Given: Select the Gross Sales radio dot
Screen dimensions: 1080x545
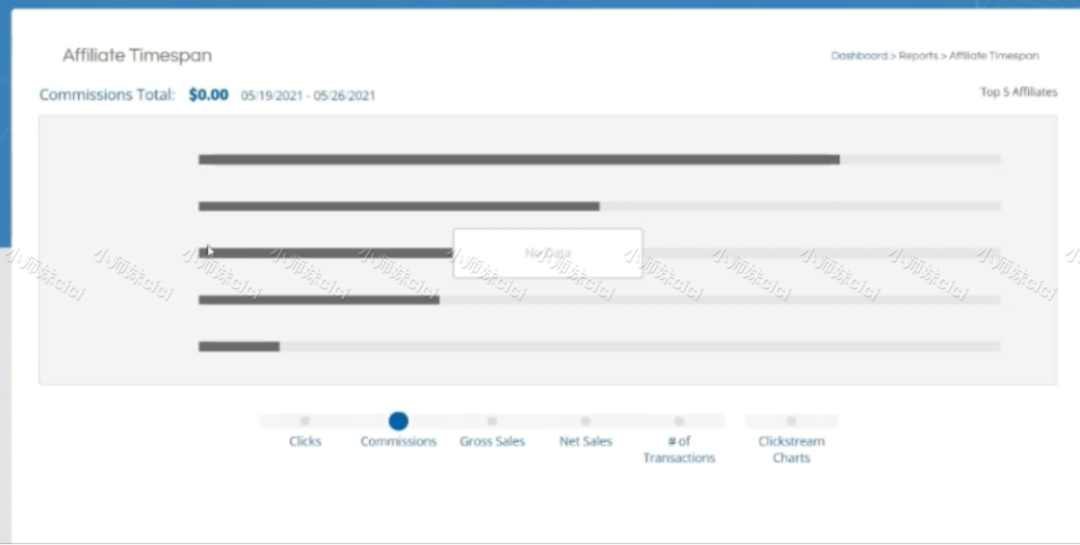Looking at the screenshot, I should pyautogui.click(x=492, y=421).
